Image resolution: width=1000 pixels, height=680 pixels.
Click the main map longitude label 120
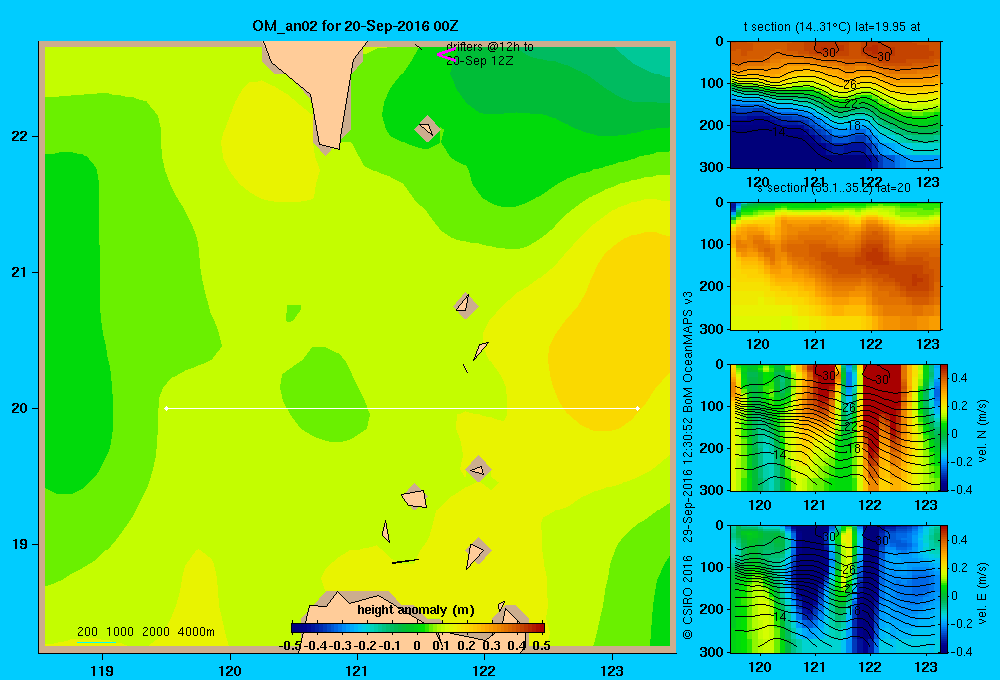[x=230, y=670]
